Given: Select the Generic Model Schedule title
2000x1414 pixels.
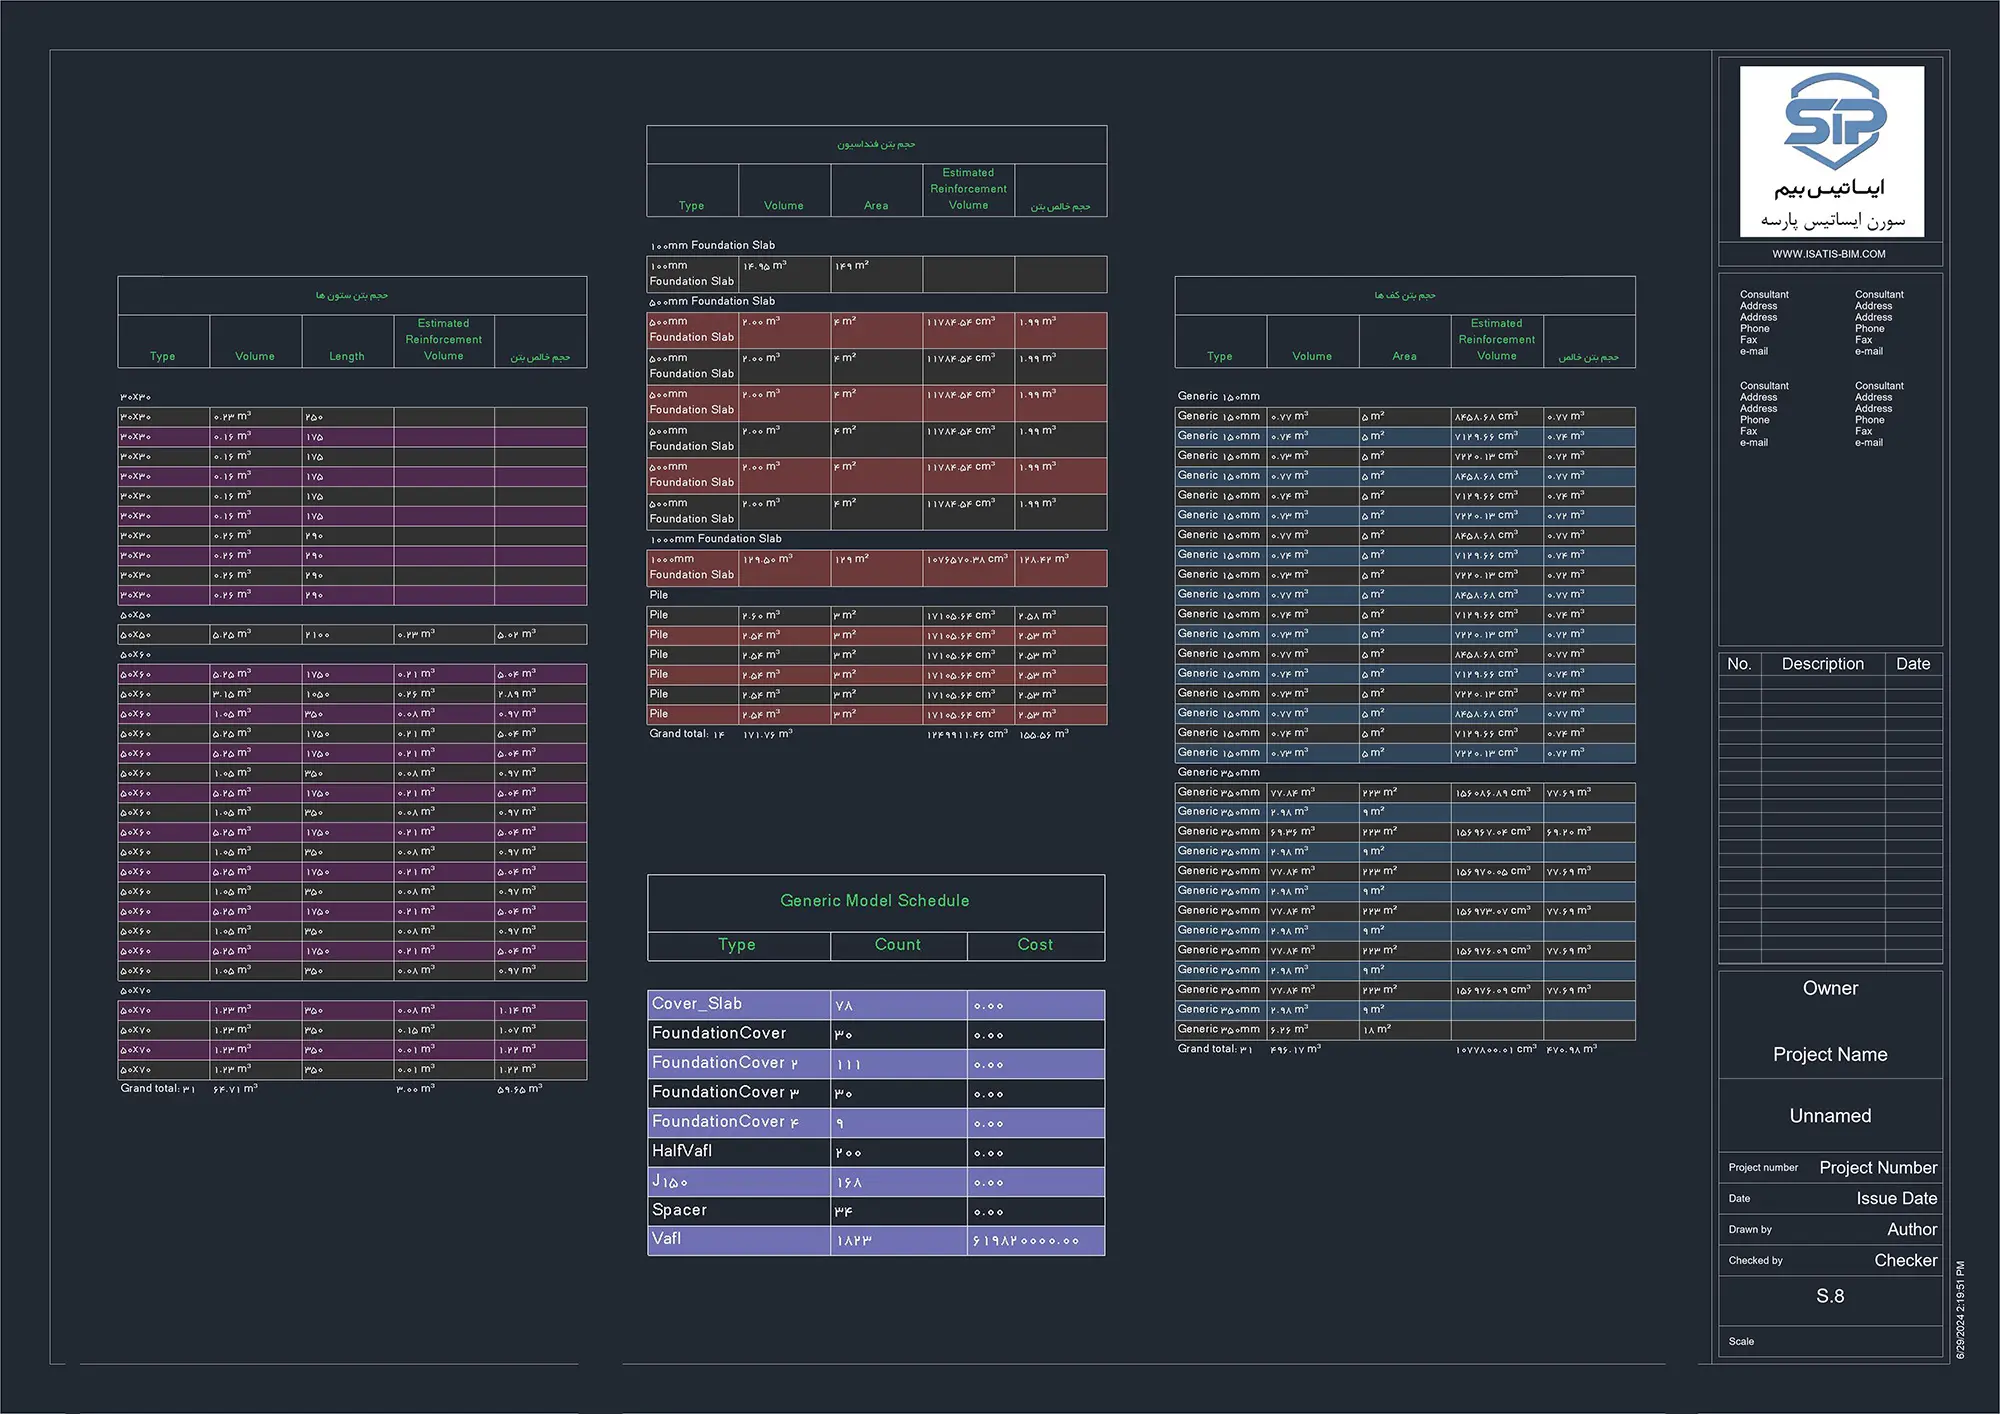Looking at the screenshot, I should click(x=875, y=901).
